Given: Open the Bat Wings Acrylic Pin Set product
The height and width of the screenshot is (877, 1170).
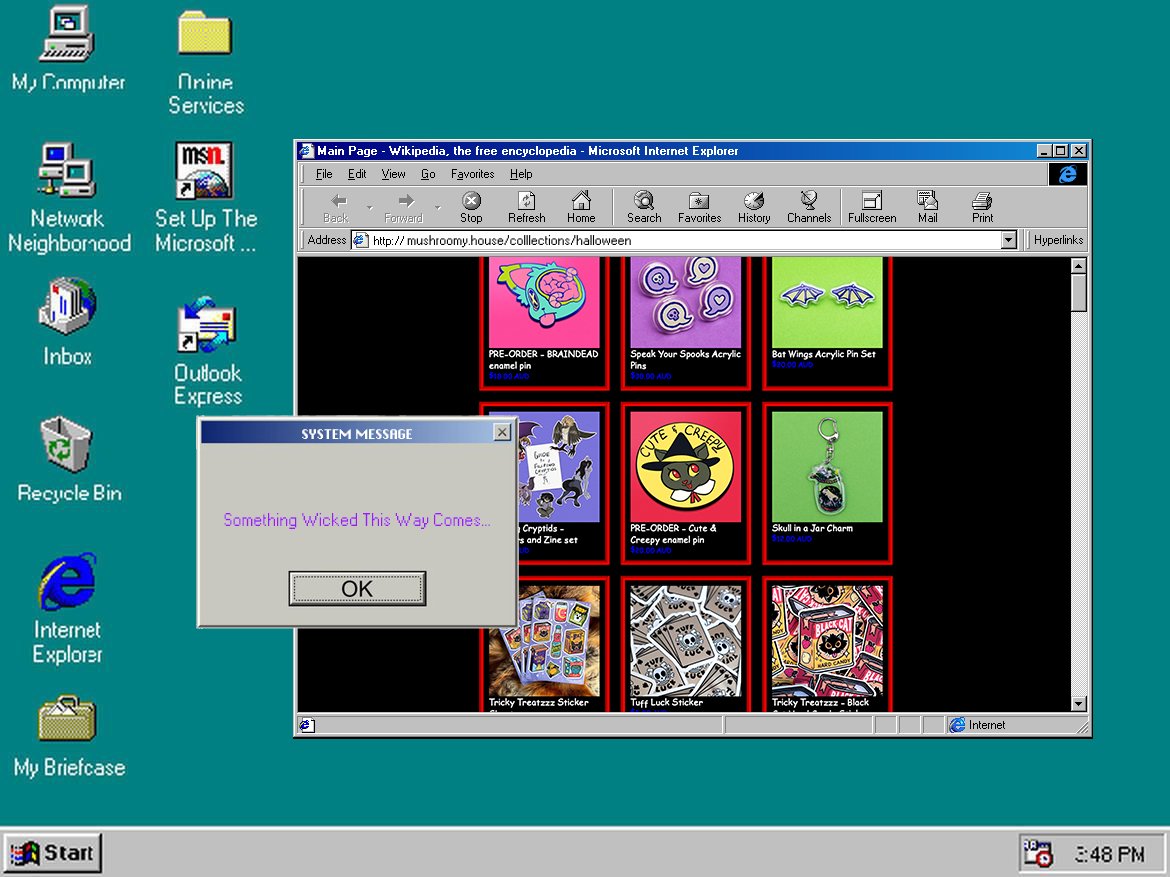Looking at the screenshot, I should 827,321.
